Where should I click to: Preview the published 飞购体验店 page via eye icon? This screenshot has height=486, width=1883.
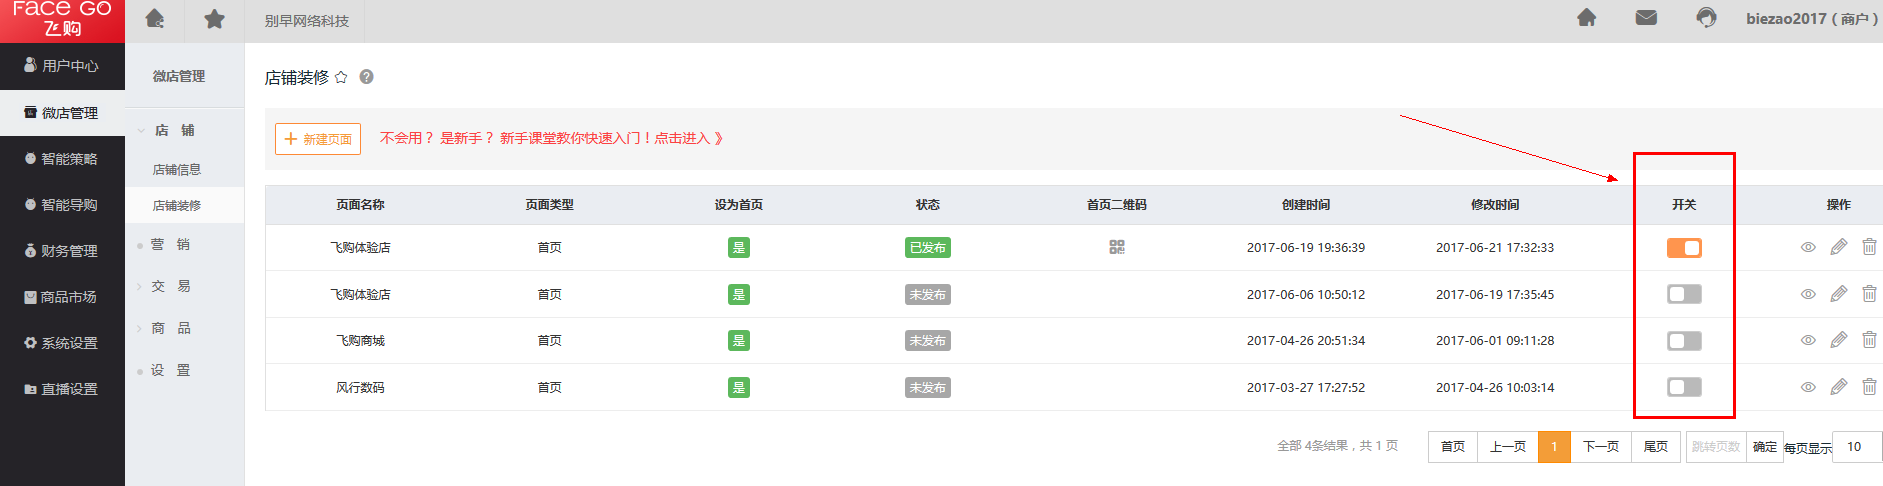coord(1808,247)
